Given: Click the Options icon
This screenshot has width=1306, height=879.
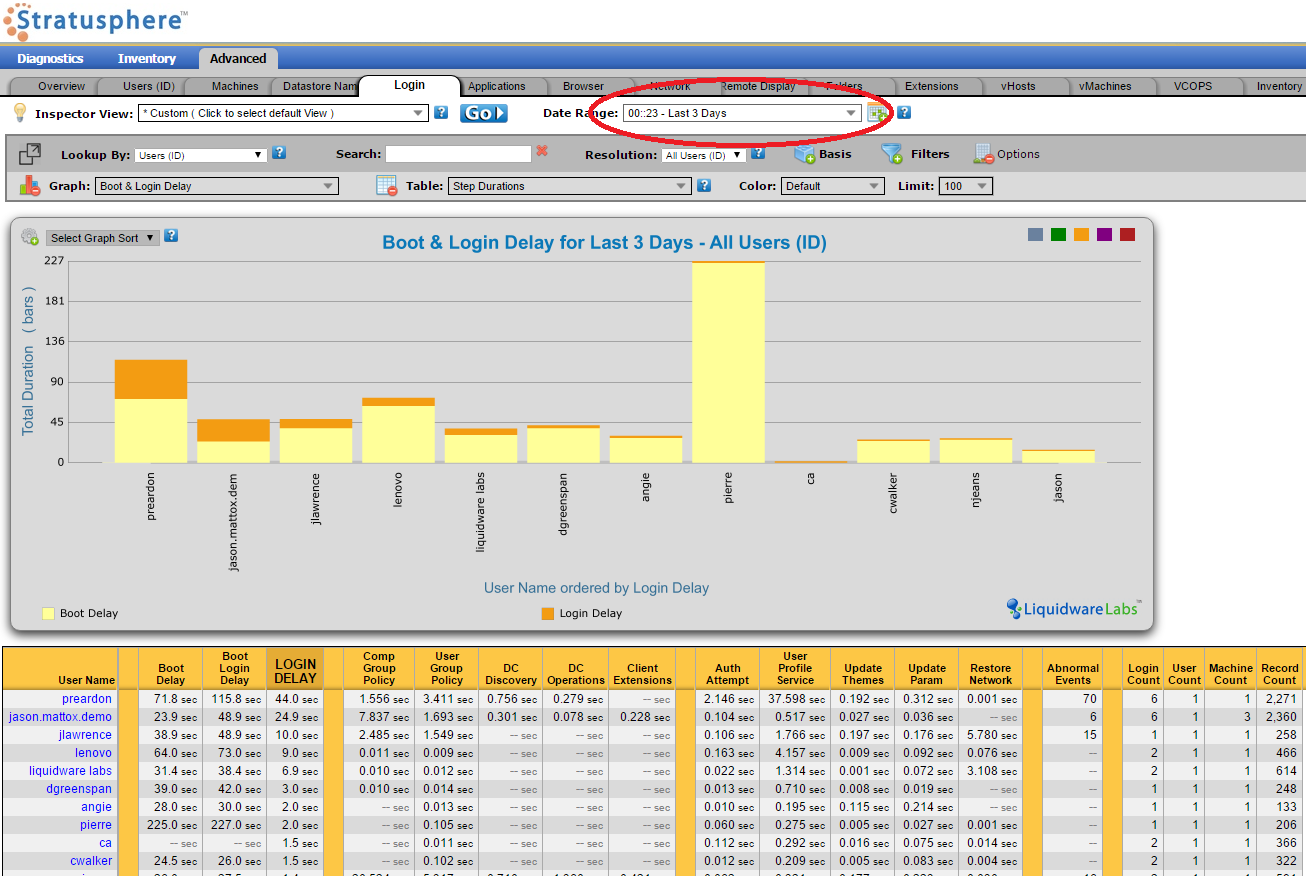Looking at the screenshot, I should click(983, 154).
